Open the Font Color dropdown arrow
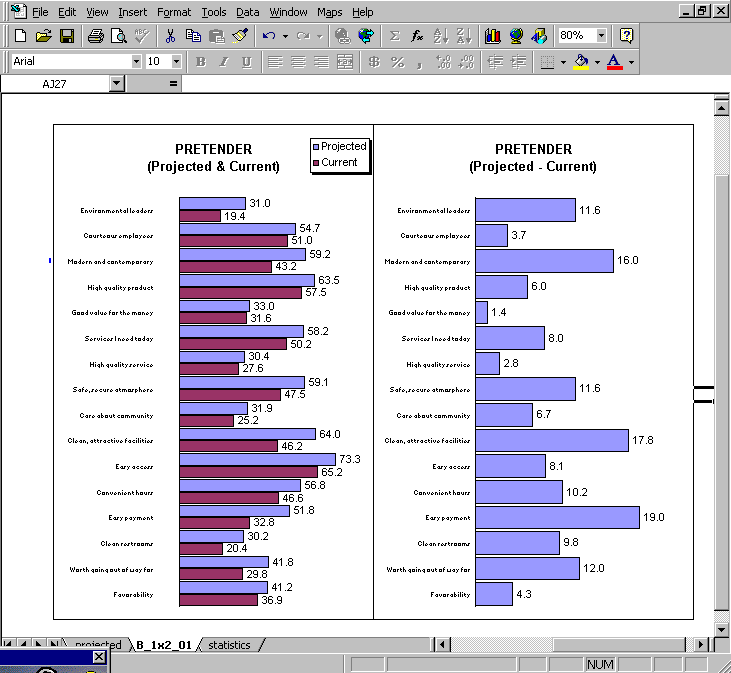The image size is (731, 673). (x=631, y=62)
